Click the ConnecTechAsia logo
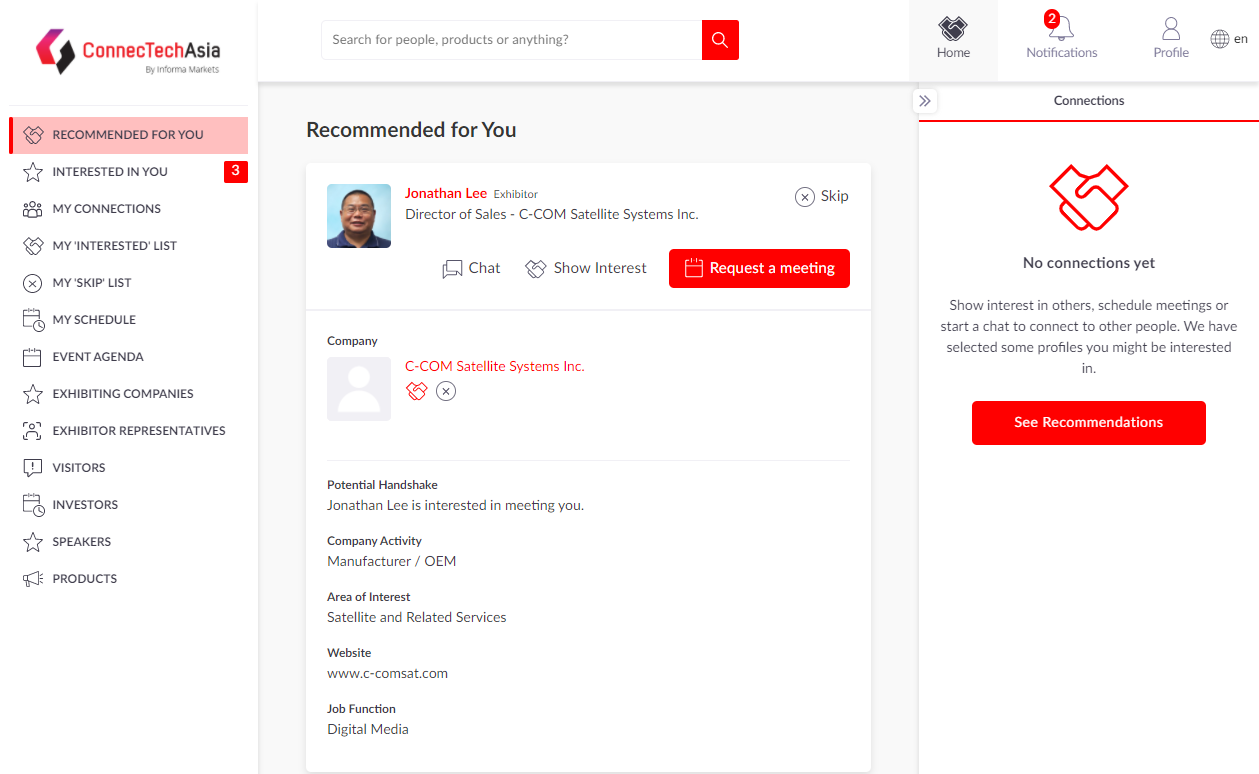1259x774 pixels. (128, 52)
